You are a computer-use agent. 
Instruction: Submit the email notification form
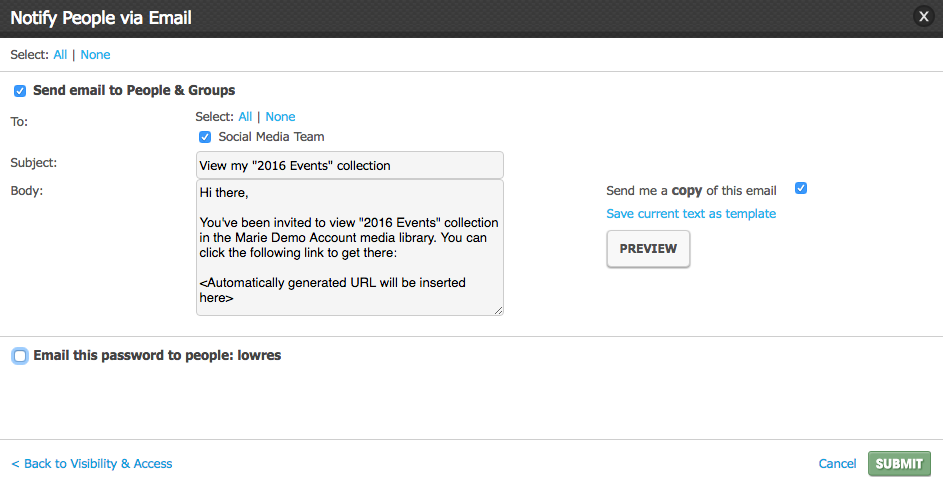[899, 464]
